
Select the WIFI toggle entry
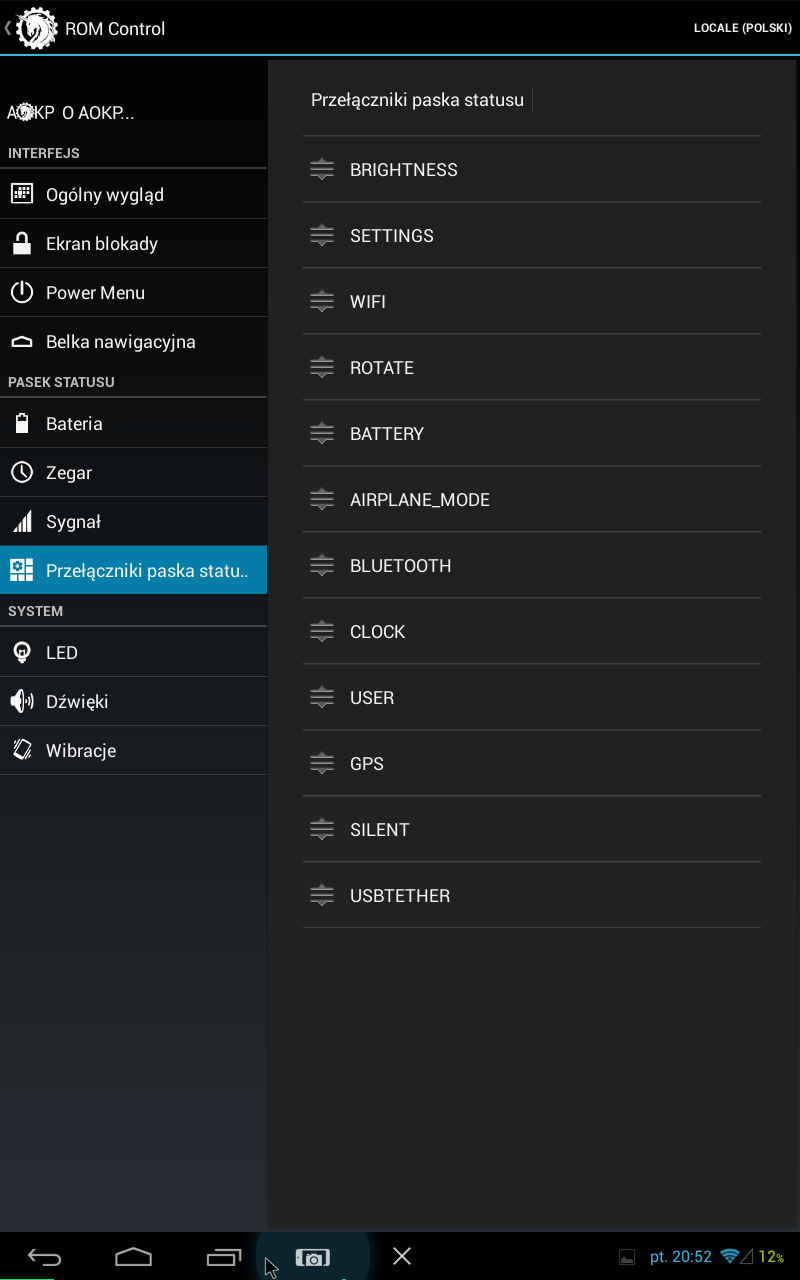pos(532,301)
